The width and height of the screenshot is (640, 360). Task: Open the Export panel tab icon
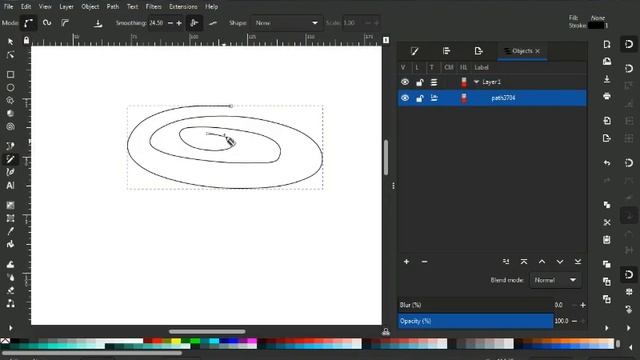[478, 51]
